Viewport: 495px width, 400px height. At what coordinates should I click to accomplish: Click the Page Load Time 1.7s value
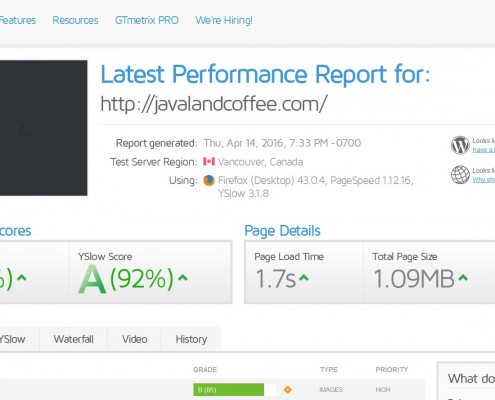pyautogui.click(x=275, y=279)
